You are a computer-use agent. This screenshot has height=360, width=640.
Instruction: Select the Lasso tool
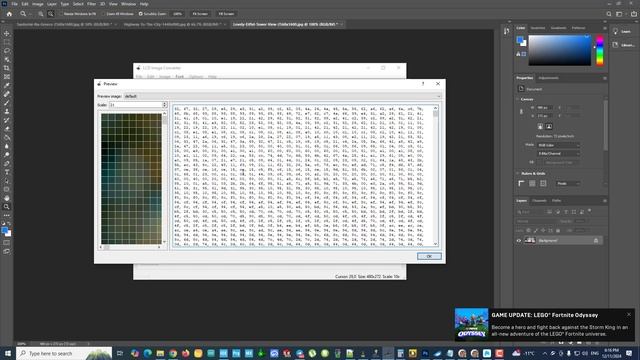click(x=7, y=51)
